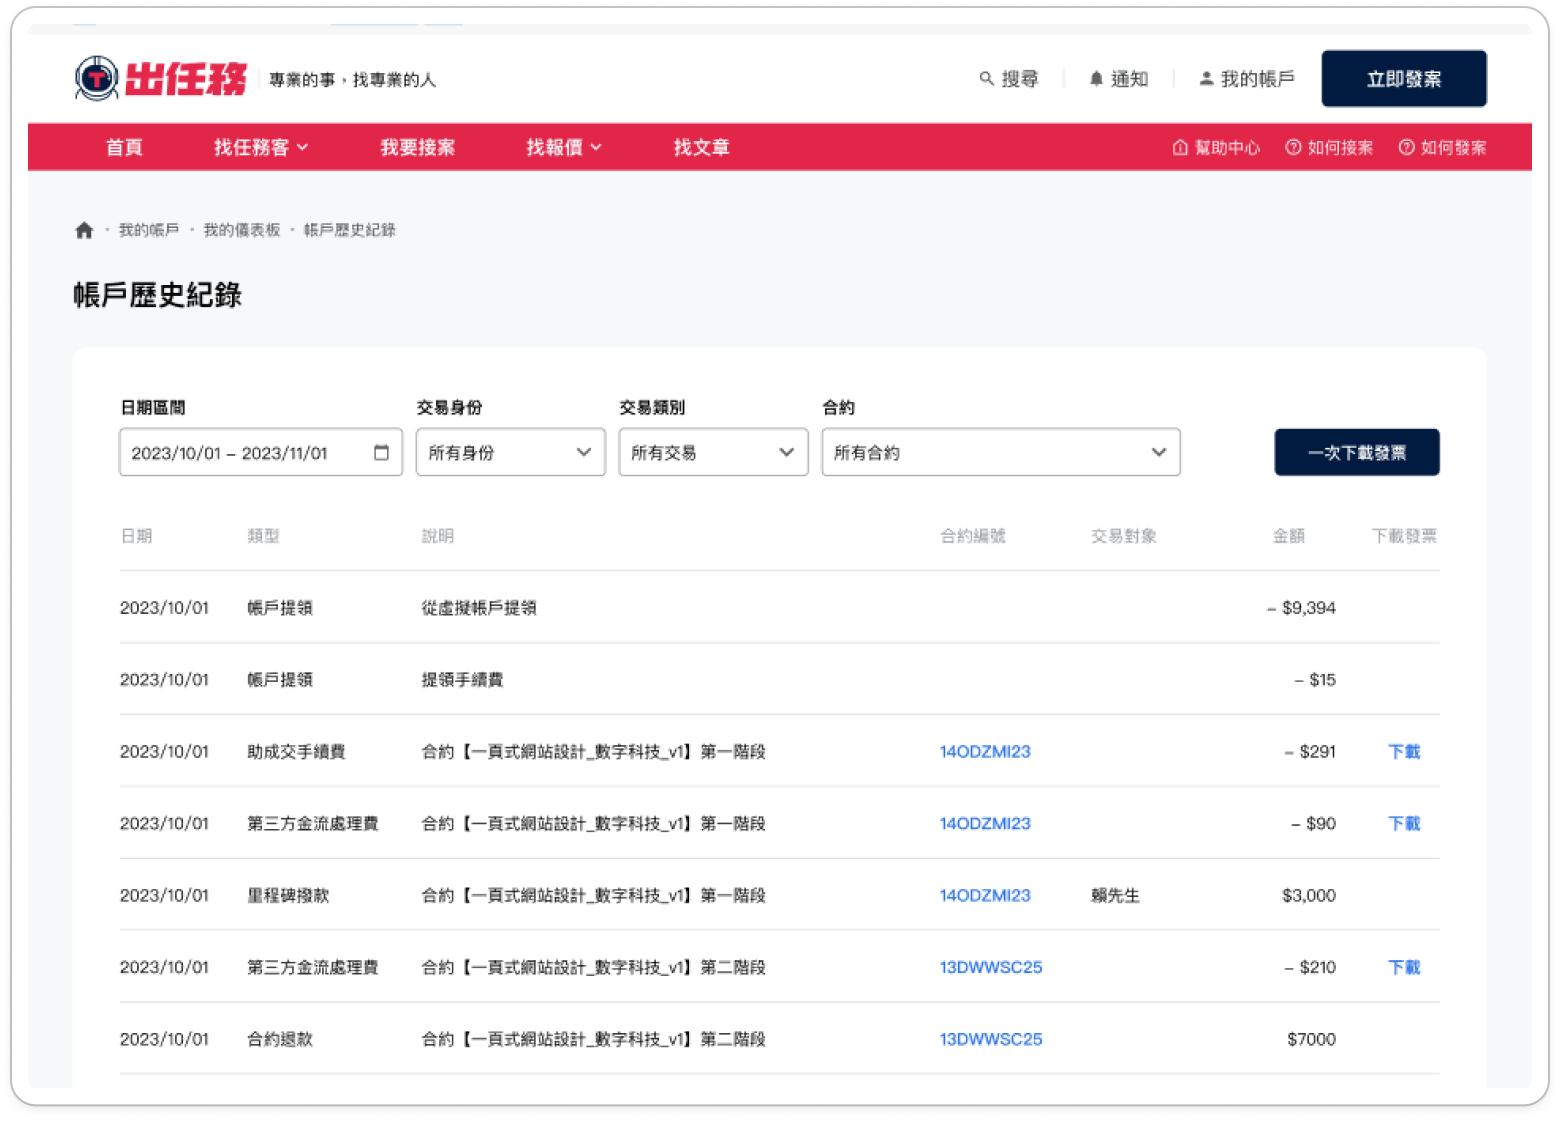Click 帳戶歷史紀錄 breadcrumb item
This screenshot has height=1121, width=1560.
(x=350, y=230)
